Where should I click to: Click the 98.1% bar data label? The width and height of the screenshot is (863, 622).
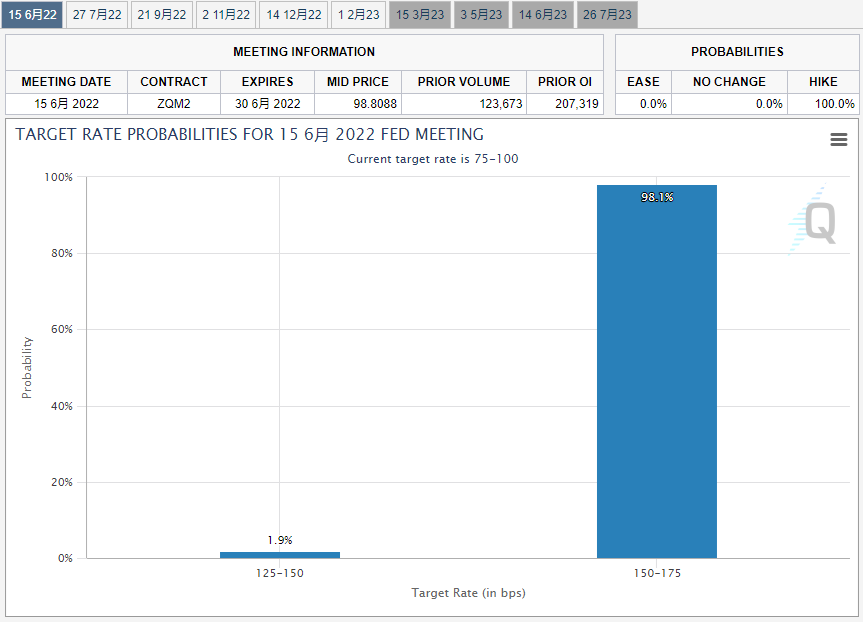(x=657, y=198)
